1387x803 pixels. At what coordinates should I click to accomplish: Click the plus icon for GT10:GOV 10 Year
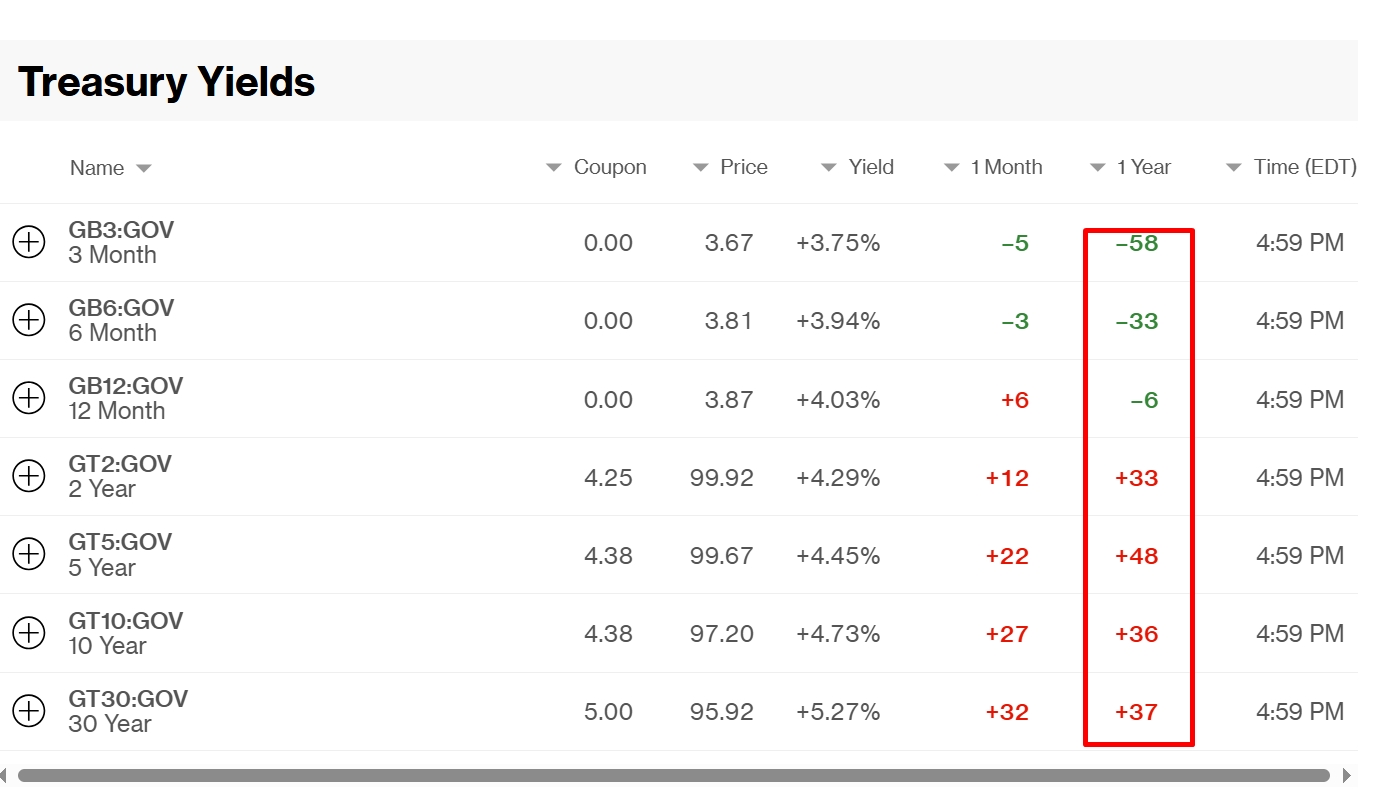(x=29, y=633)
